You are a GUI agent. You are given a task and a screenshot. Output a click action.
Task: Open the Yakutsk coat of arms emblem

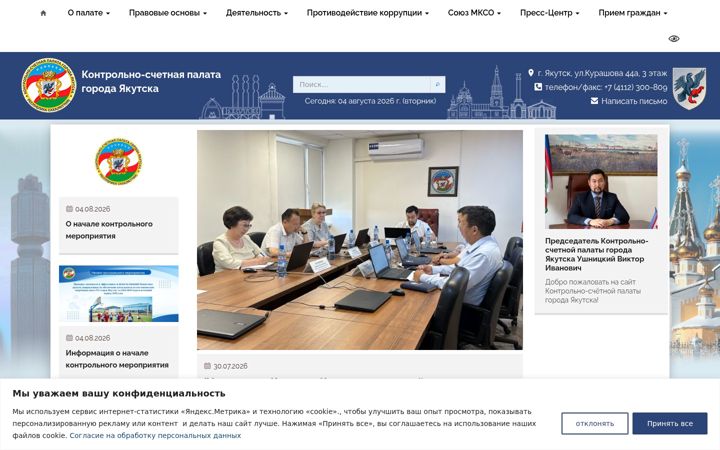[x=689, y=88]
